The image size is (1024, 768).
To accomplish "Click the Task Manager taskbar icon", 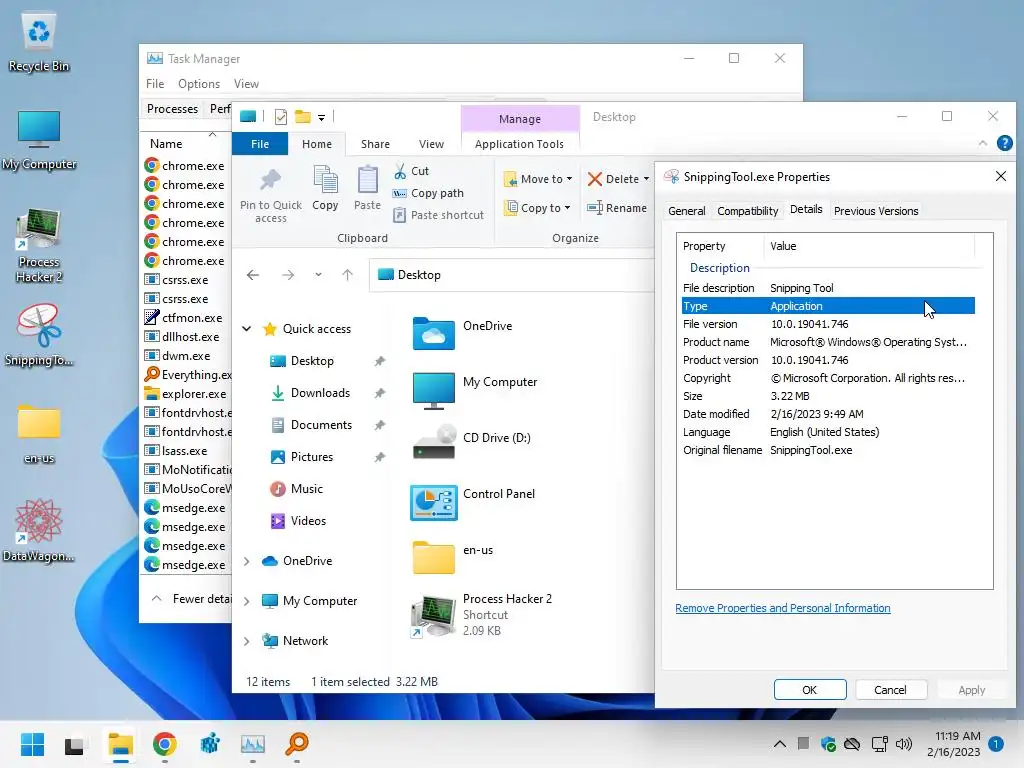I will [253, 744].
